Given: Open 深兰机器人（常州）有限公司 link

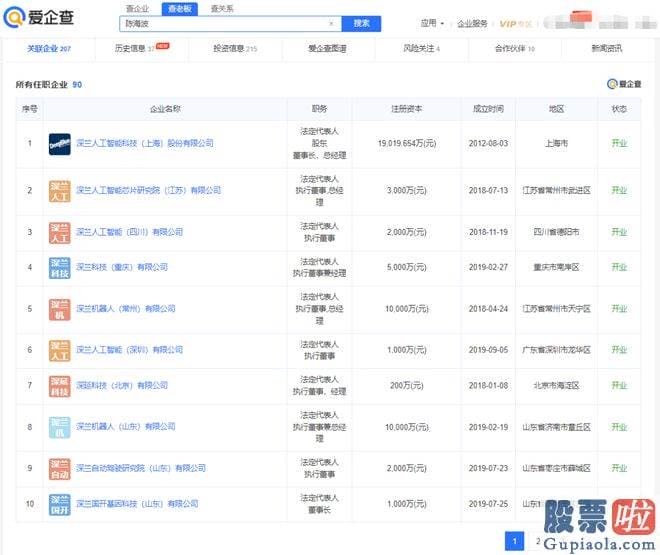Looking at the screenshot, I should coord(126,308).
